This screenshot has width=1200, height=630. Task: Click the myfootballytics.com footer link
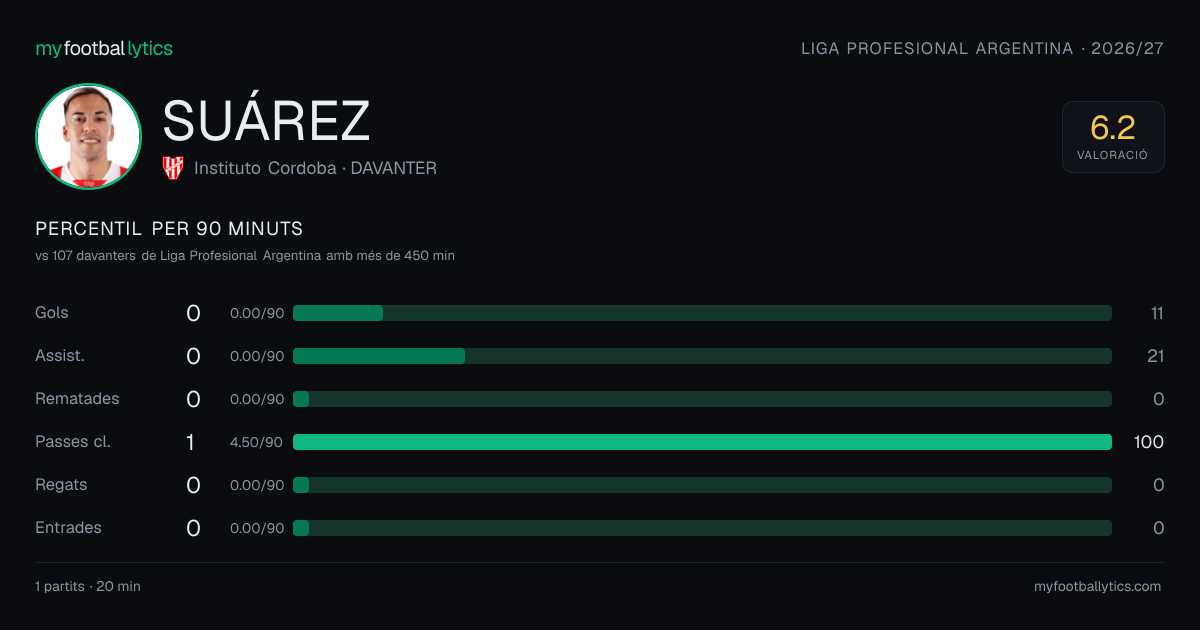click(1098, 587)
